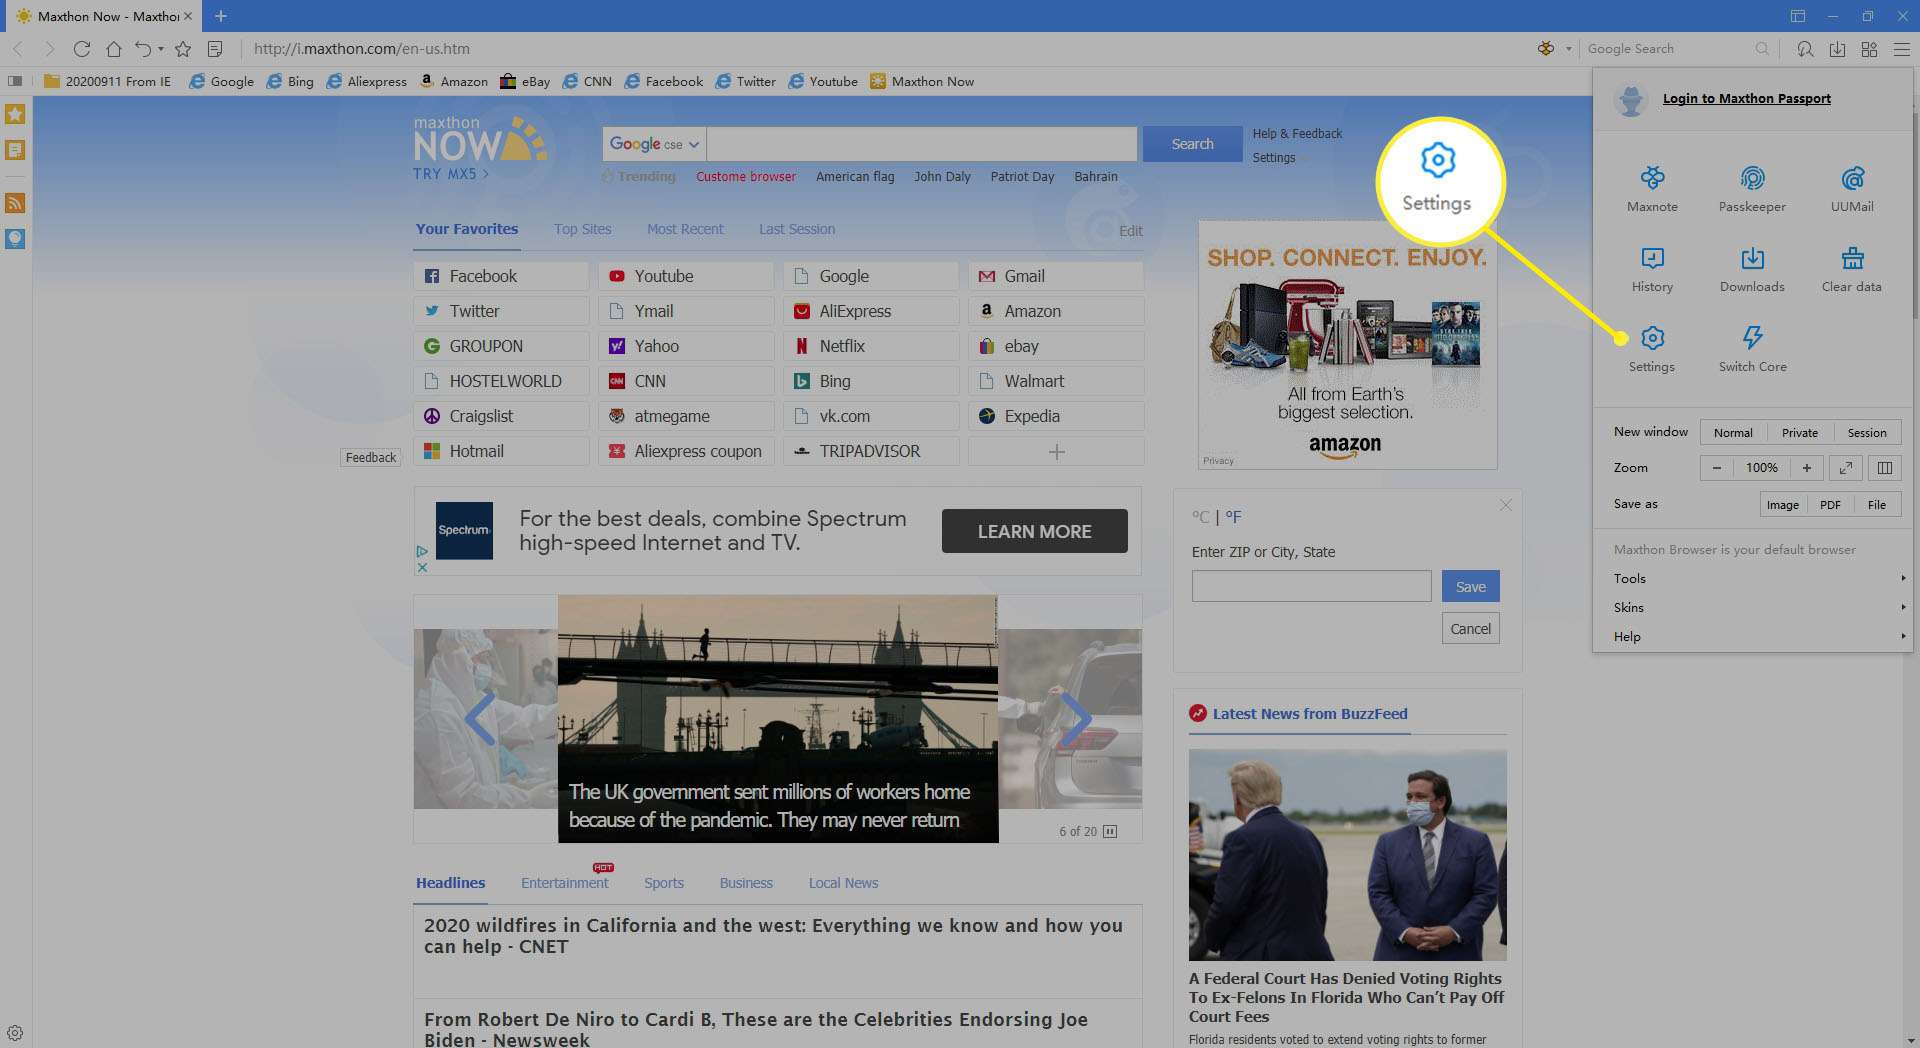
Task: Open the sidebar settings gear at bottom
Action: point(15,1033)
